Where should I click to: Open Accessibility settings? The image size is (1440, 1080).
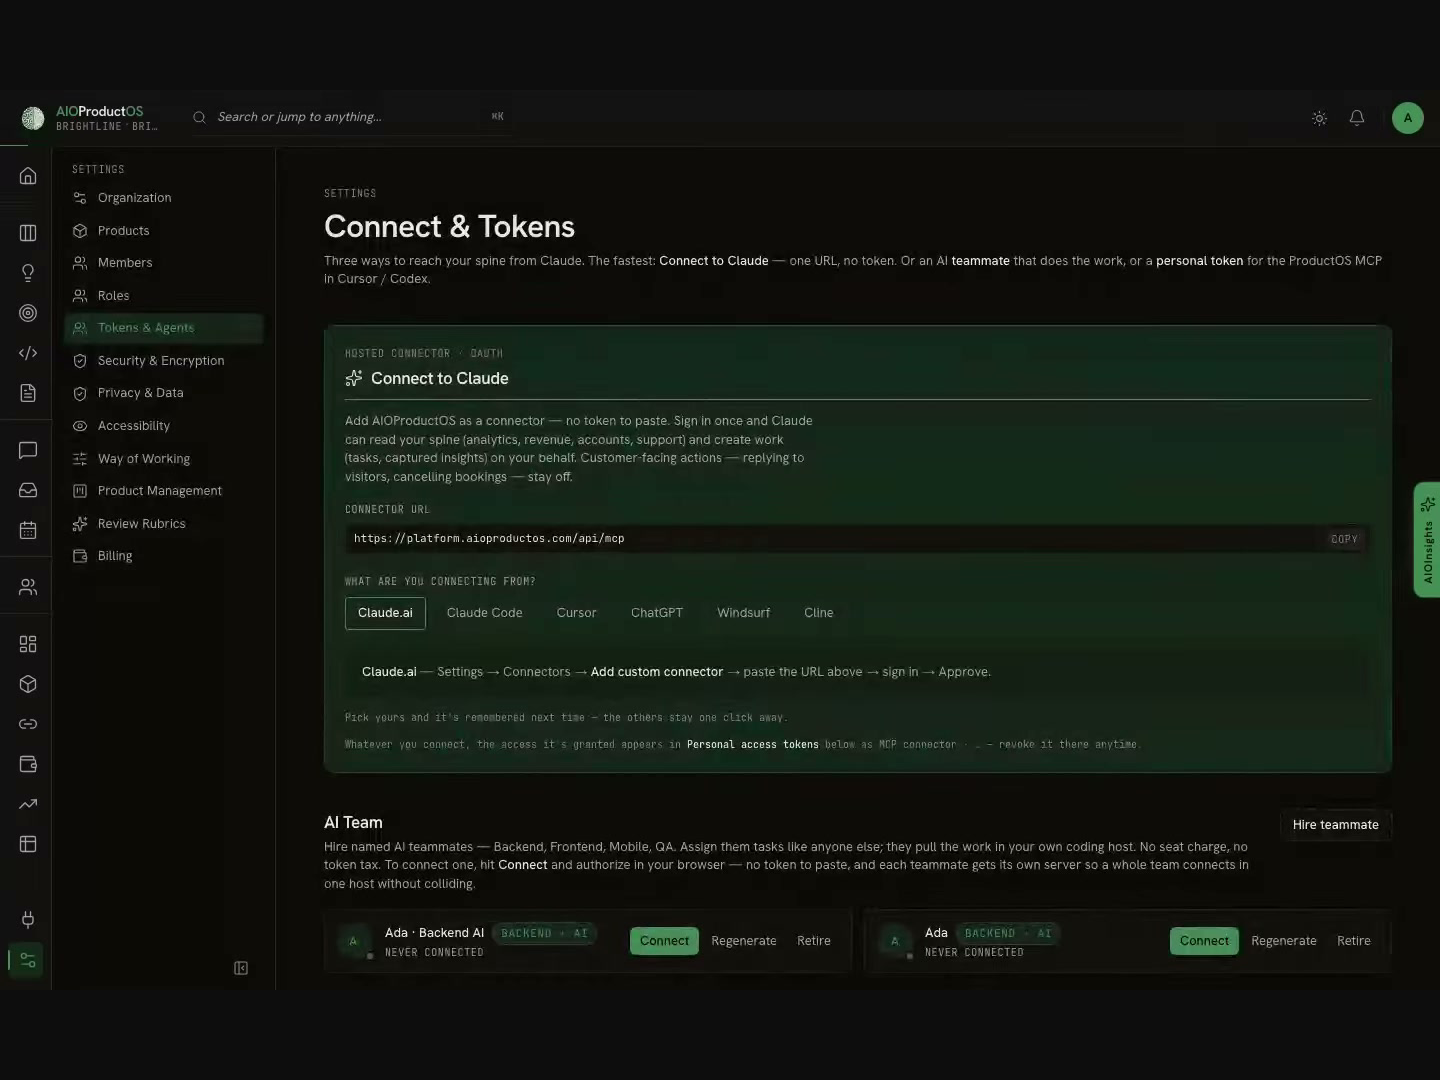[x=164, y=426]
